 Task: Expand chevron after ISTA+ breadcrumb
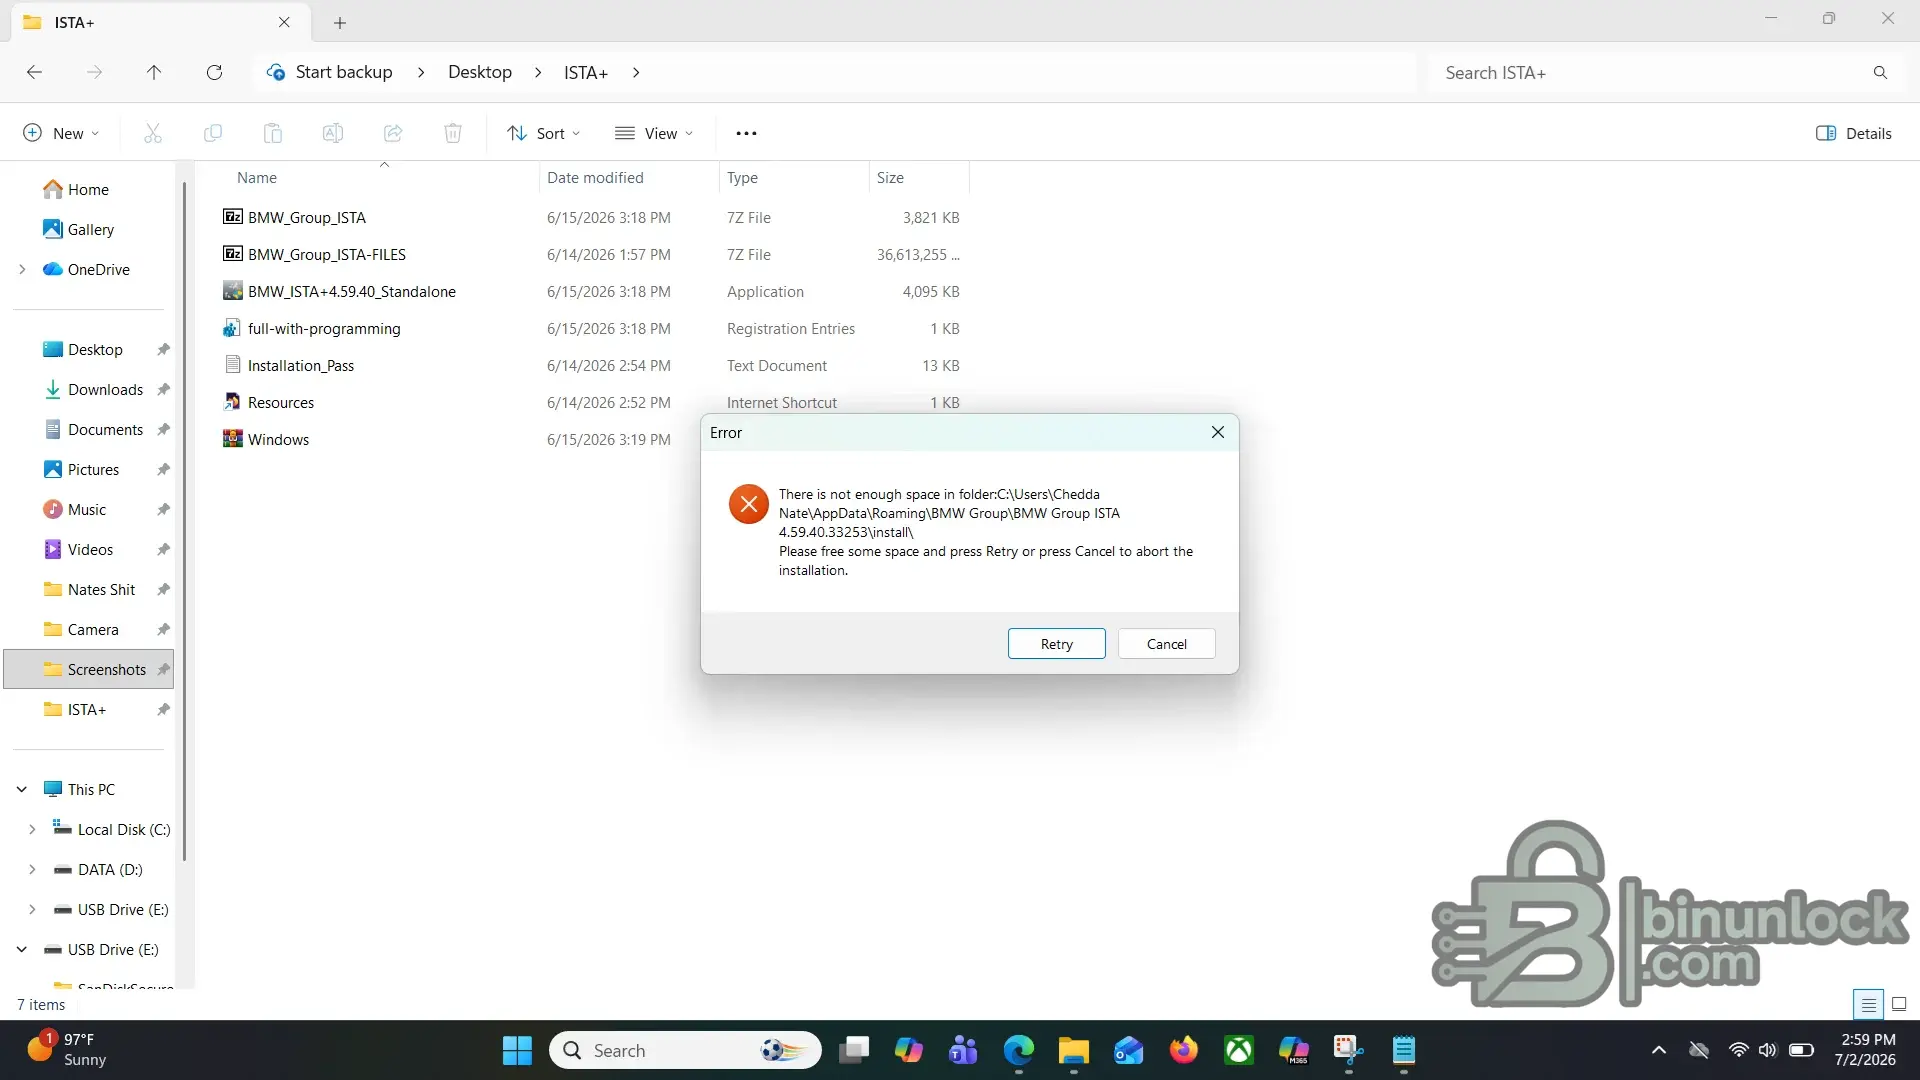tap(636, 72)
